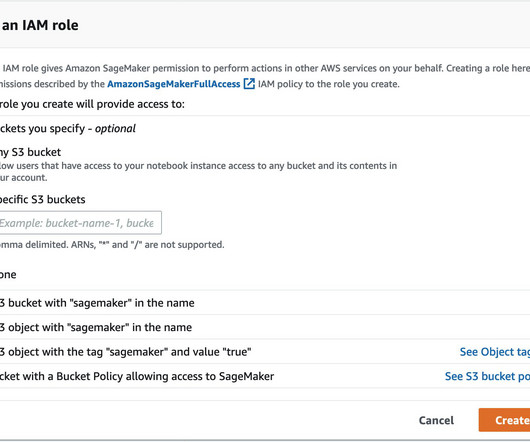Click the 'Comma delimited. ARNs' hint text

[112, 244]
